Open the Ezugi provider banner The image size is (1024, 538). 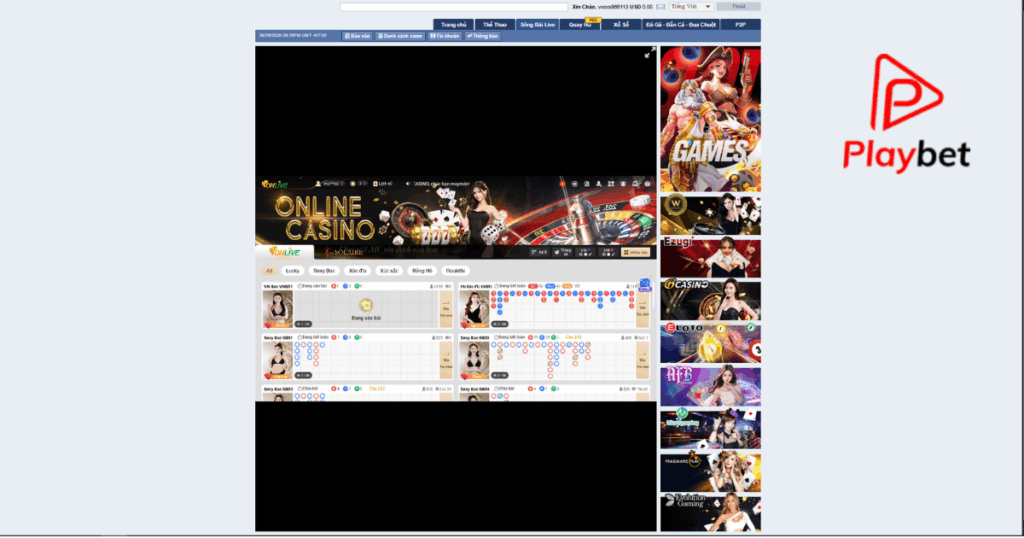pos(711,257)
